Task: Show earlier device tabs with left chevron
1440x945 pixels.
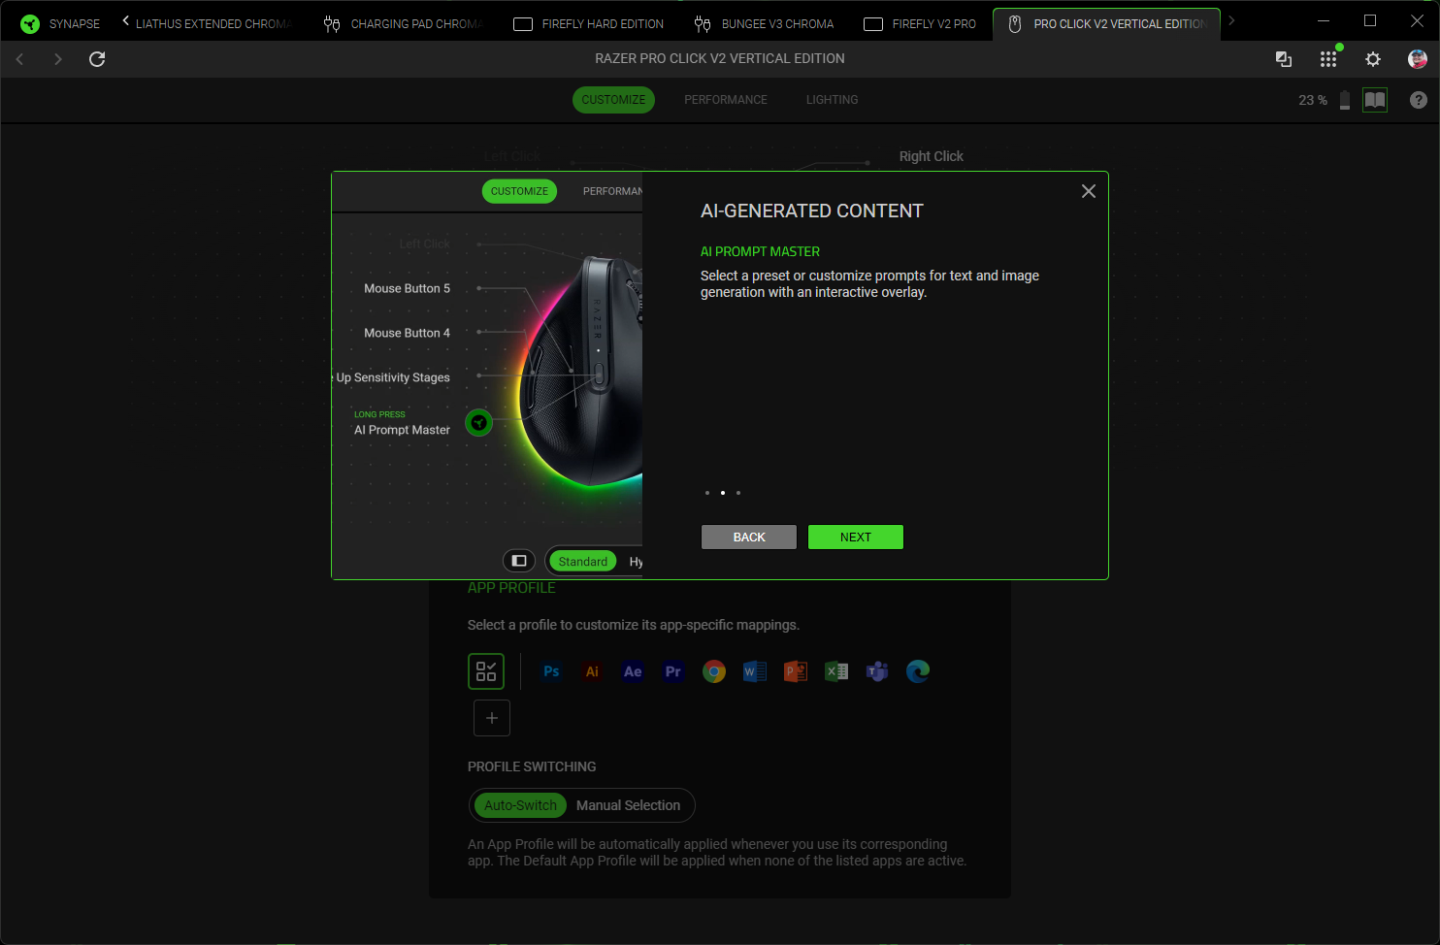Action: 126,20
